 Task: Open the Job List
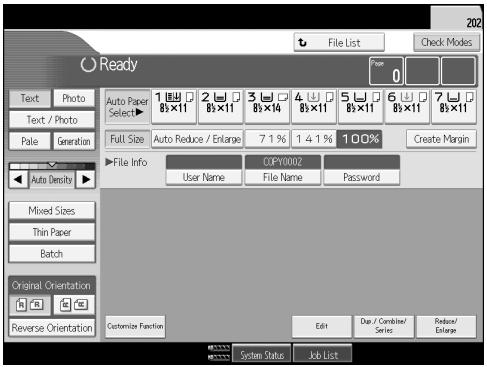pyautogui.click(x=323, y=355)
